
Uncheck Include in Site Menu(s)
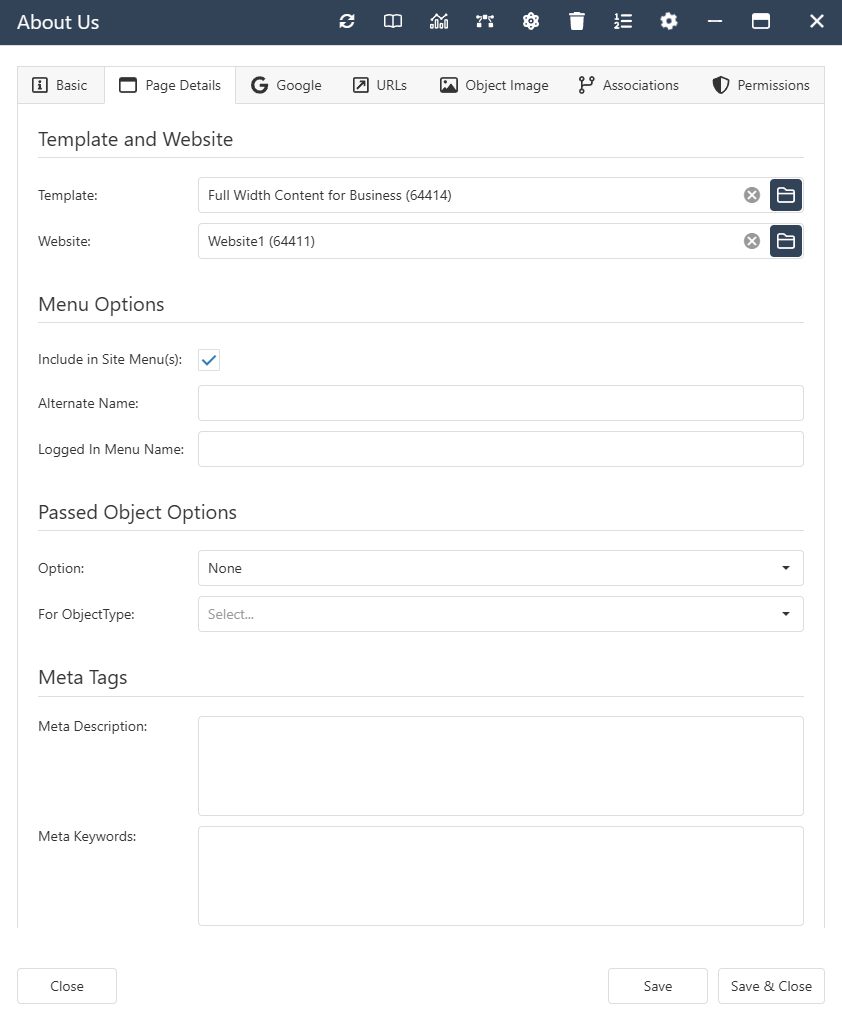(209, 360)
